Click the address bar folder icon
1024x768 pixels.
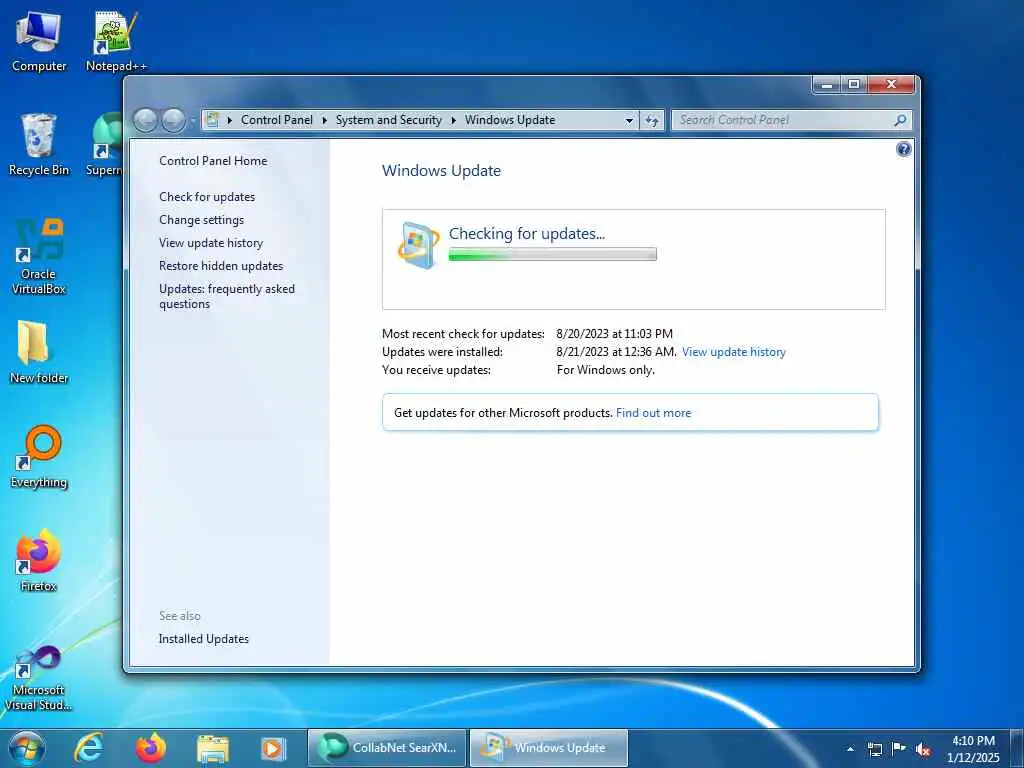(212, 120)
